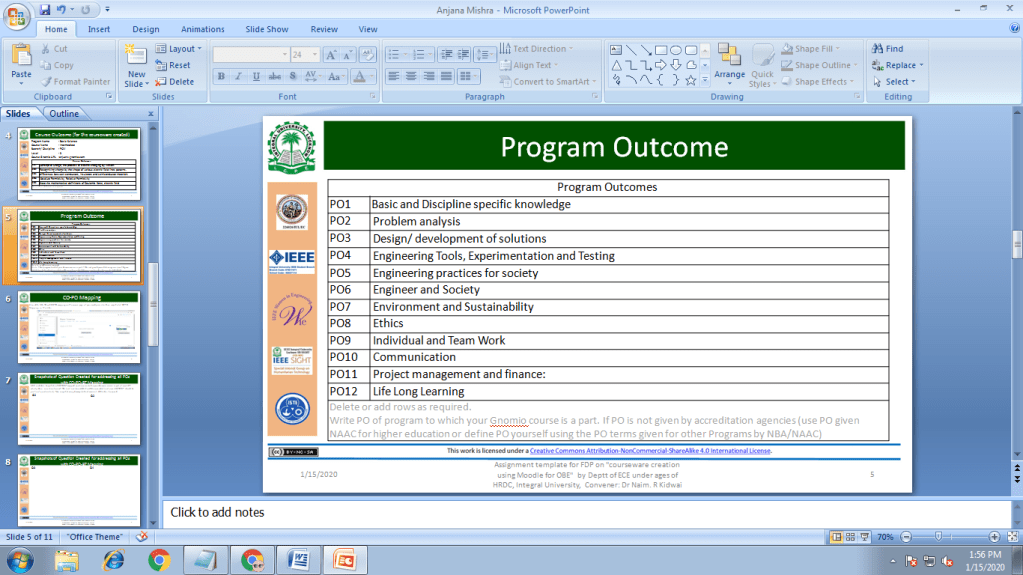
Task: Click the Replace button
Action: (x=898, y=65)
